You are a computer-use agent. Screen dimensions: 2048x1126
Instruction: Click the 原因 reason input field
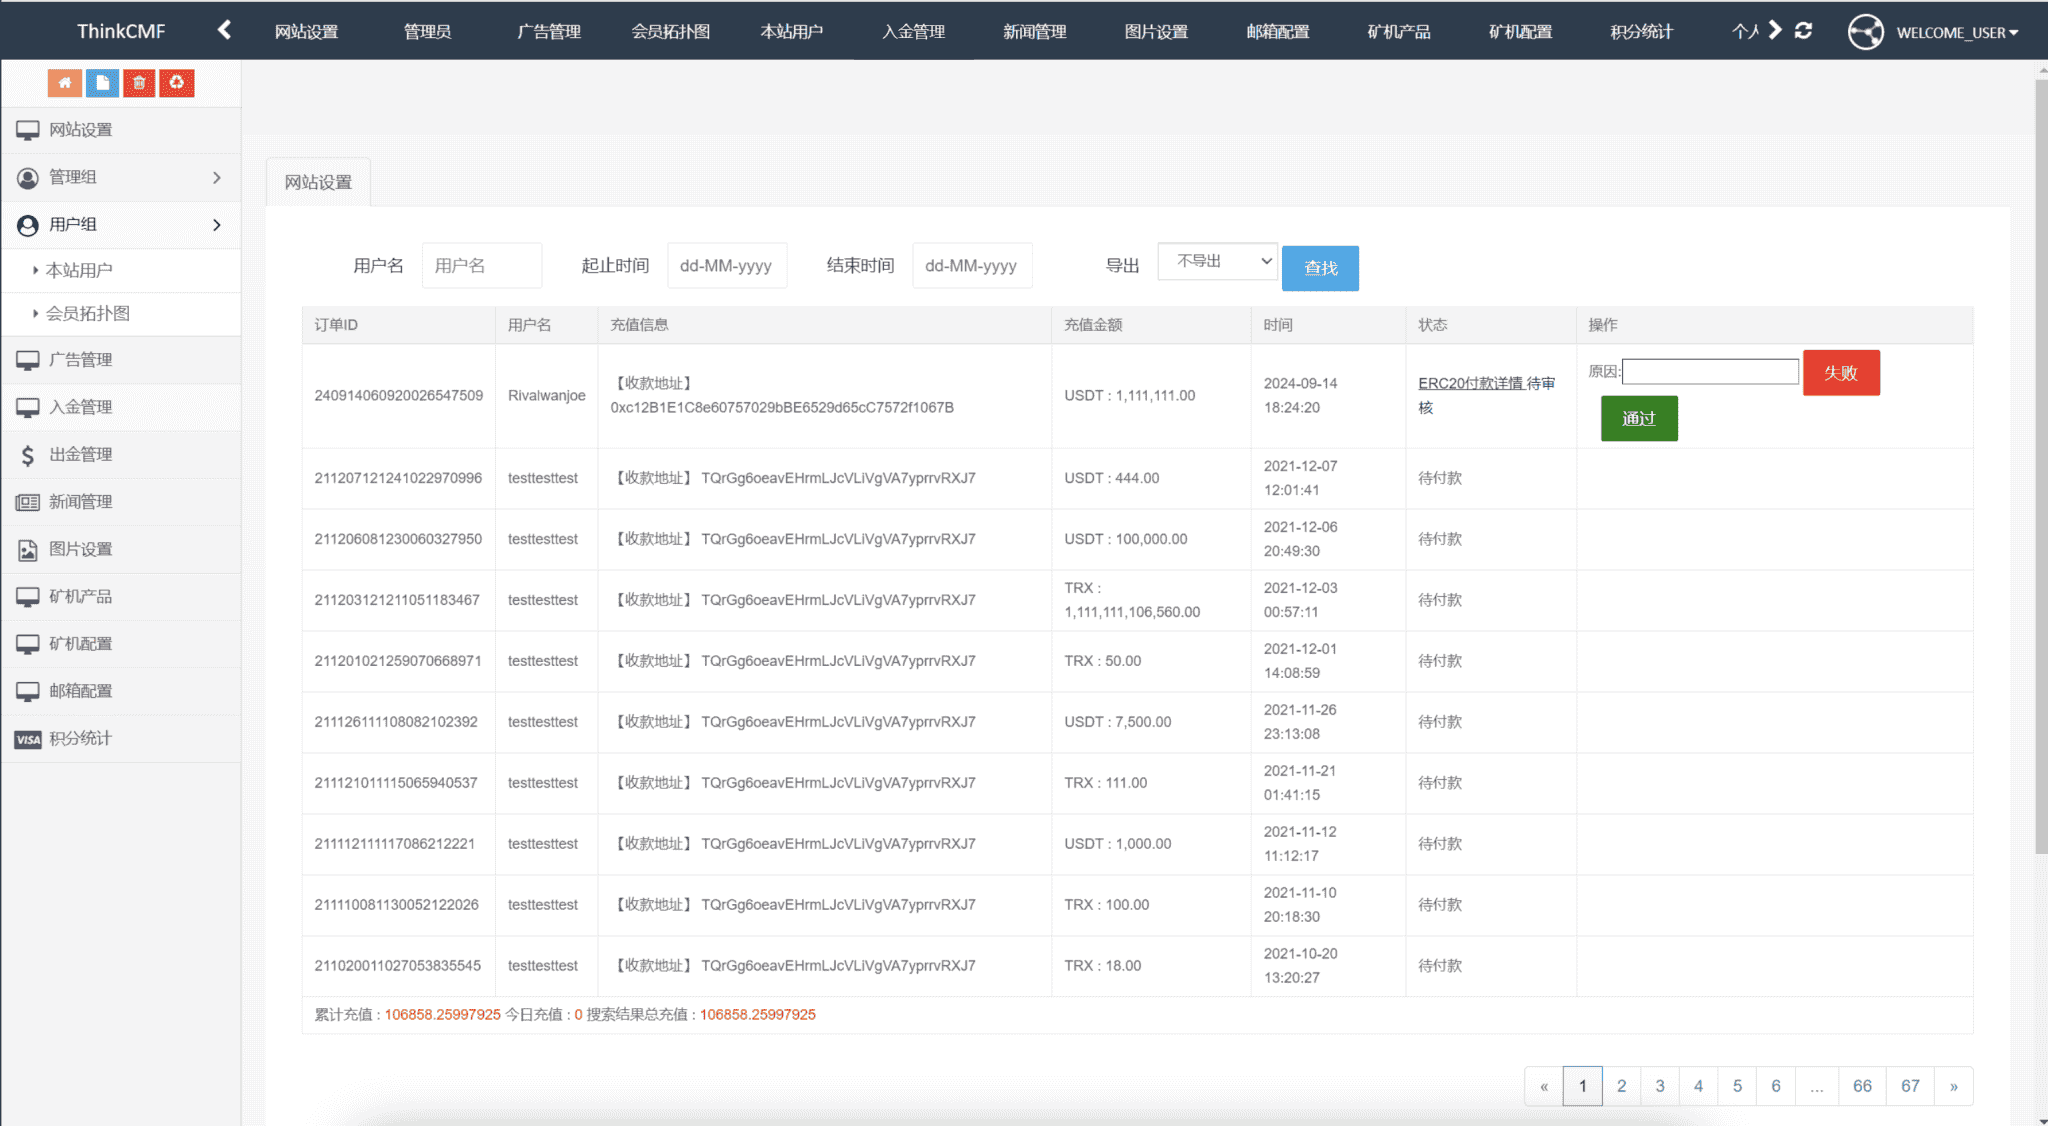click(1709, 372)
